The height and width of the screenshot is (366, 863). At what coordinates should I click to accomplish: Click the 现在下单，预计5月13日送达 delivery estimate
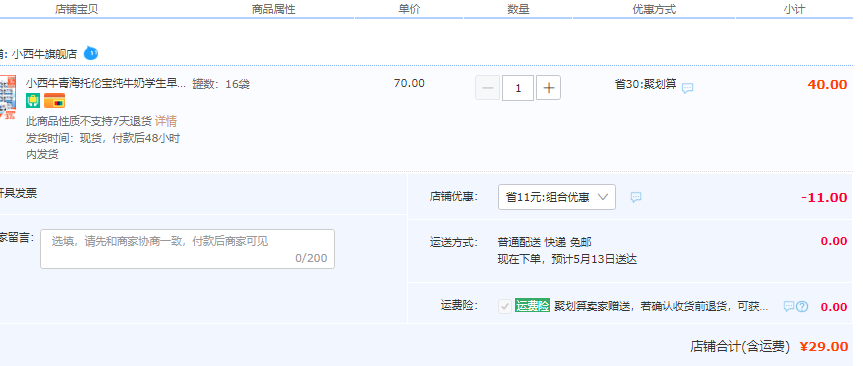click(x=567, y=259)
